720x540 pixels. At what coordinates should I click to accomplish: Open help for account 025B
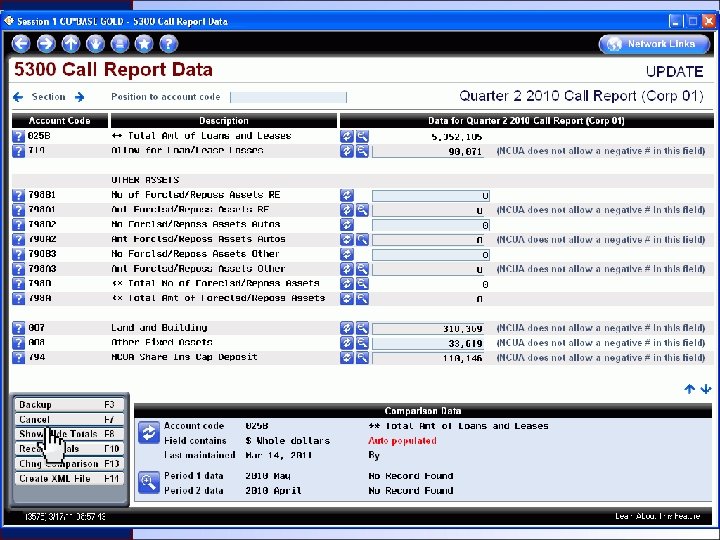pos(18,136)
